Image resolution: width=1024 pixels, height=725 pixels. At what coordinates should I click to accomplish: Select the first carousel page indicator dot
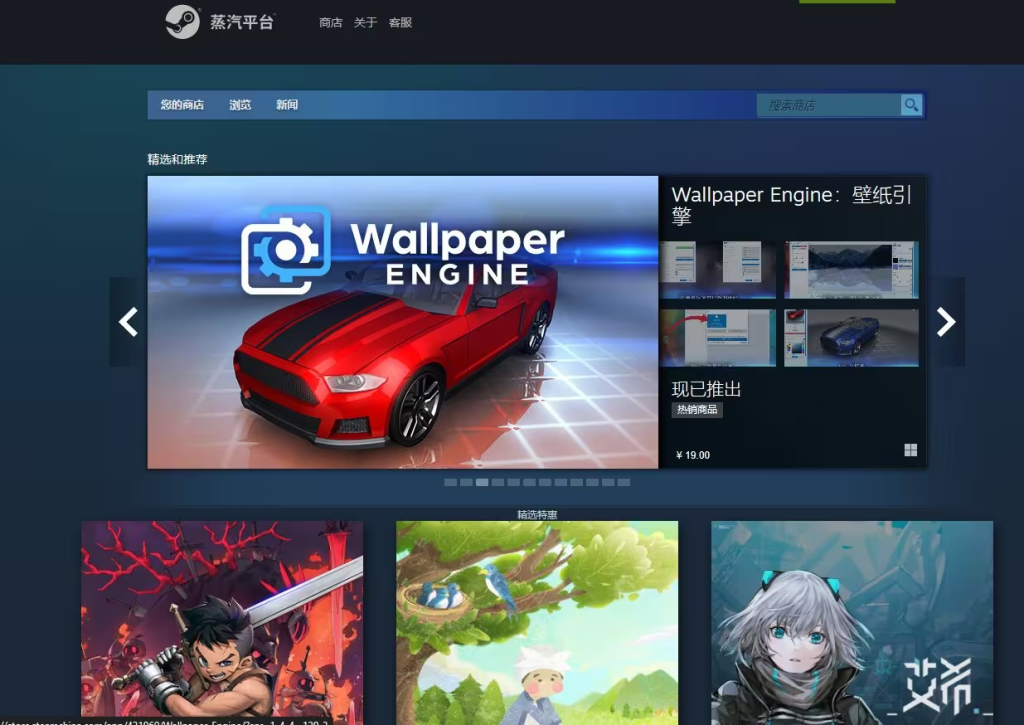coord(450,482)
